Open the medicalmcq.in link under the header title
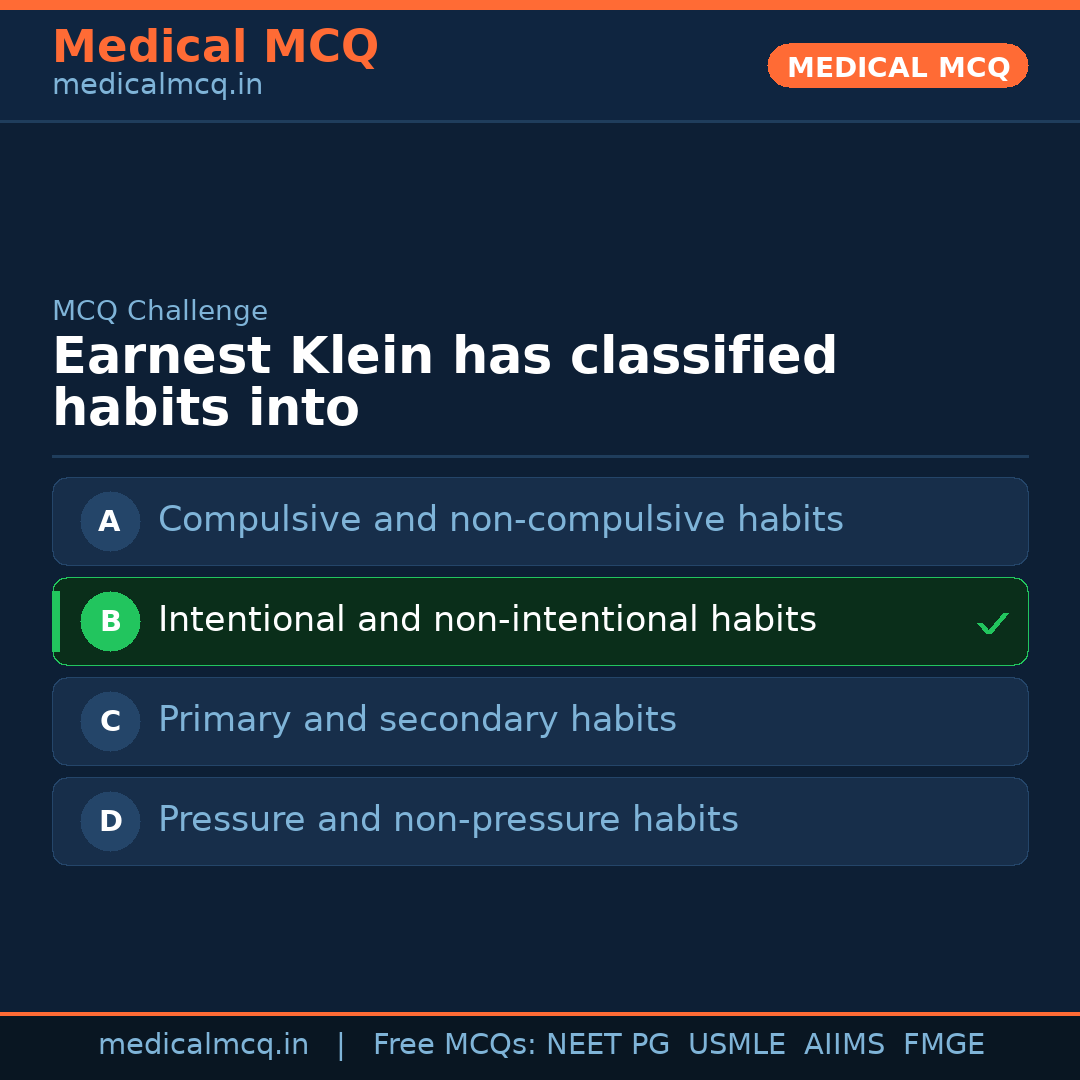The image size is (1080, 1080). click(x=157, y=86)
